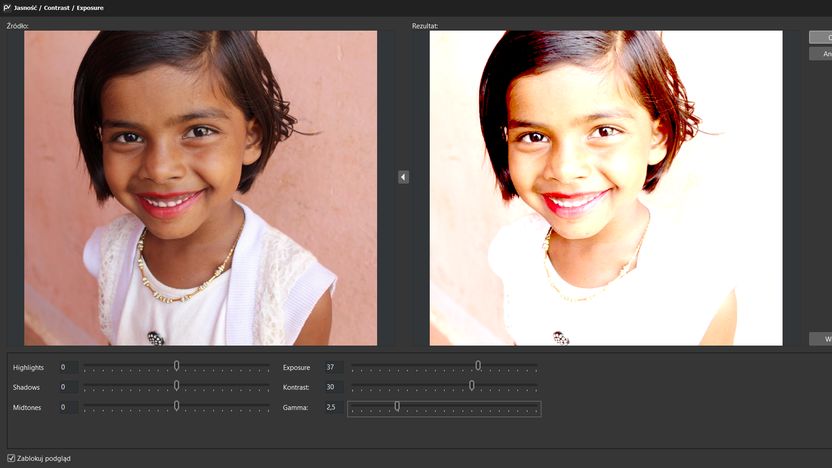Toggle the Zablokuj podgląd checkbox
This screenshot has height=468, width=832.
(11, 458)
